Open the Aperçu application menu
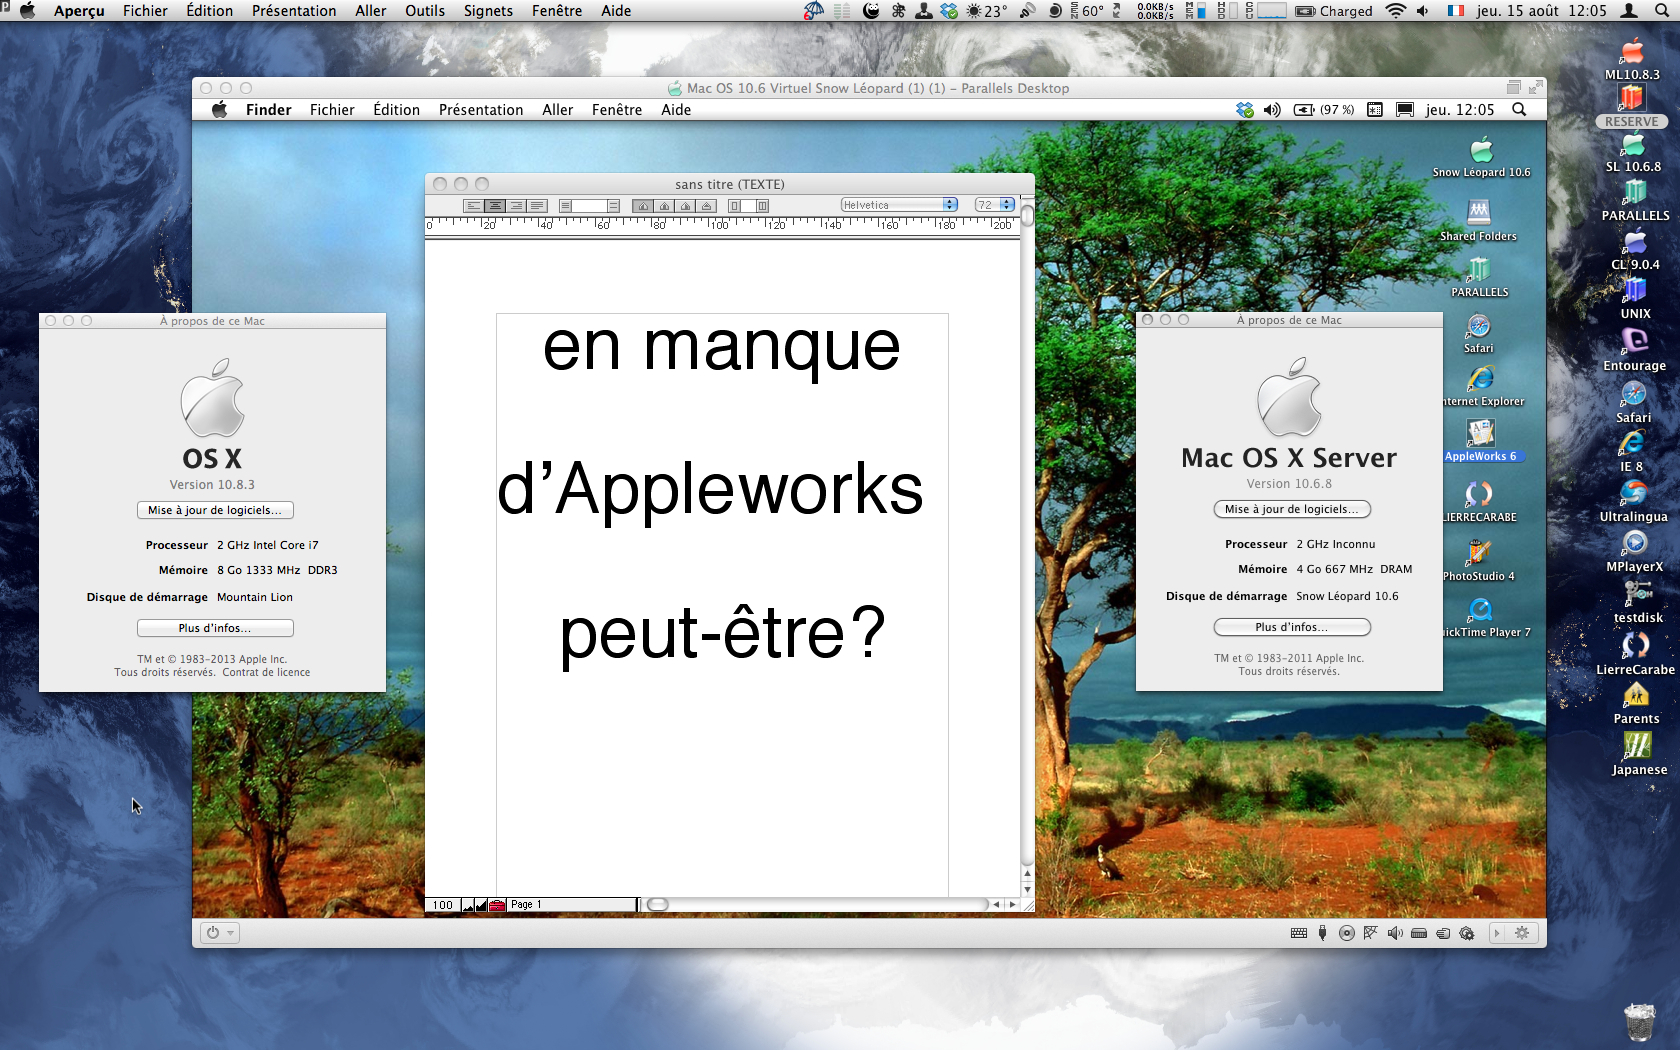Image resolution: width=1680 pixels, height=1050 pixels. pyautogui.click(x=79, y=11)
